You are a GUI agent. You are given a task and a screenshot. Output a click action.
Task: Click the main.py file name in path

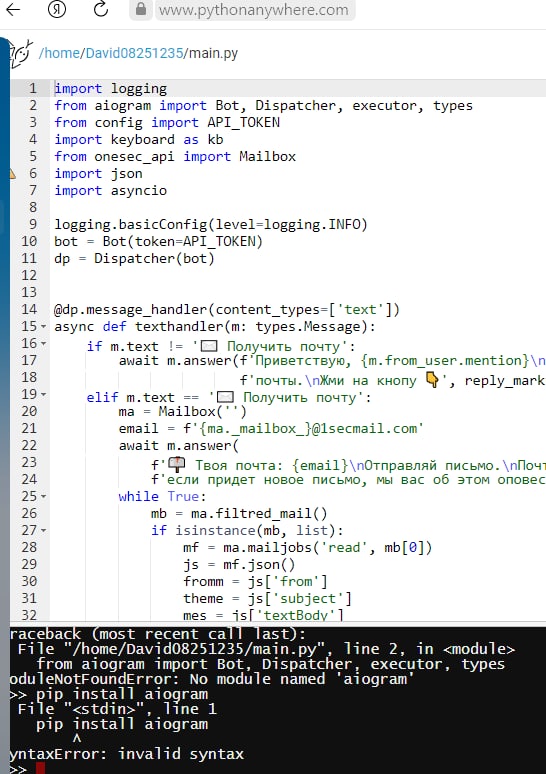(213, 53)
